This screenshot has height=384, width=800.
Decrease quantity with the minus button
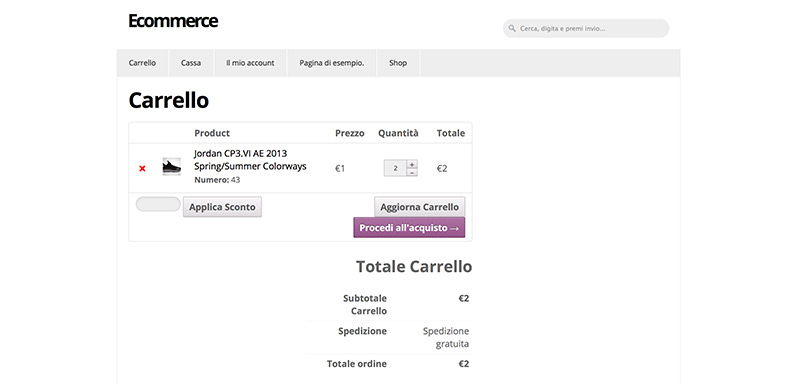point(412,172)
